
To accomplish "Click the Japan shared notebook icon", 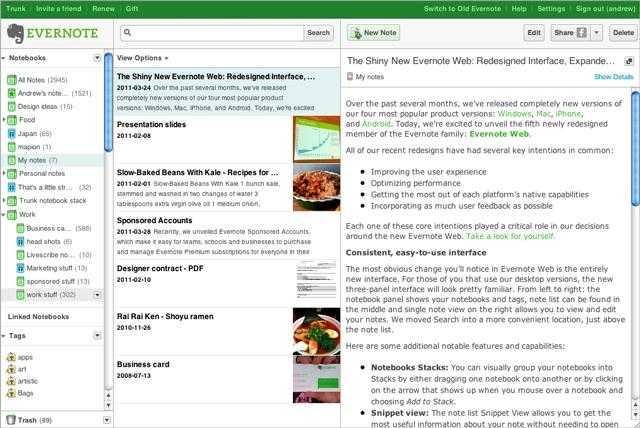I will (12, 134).
